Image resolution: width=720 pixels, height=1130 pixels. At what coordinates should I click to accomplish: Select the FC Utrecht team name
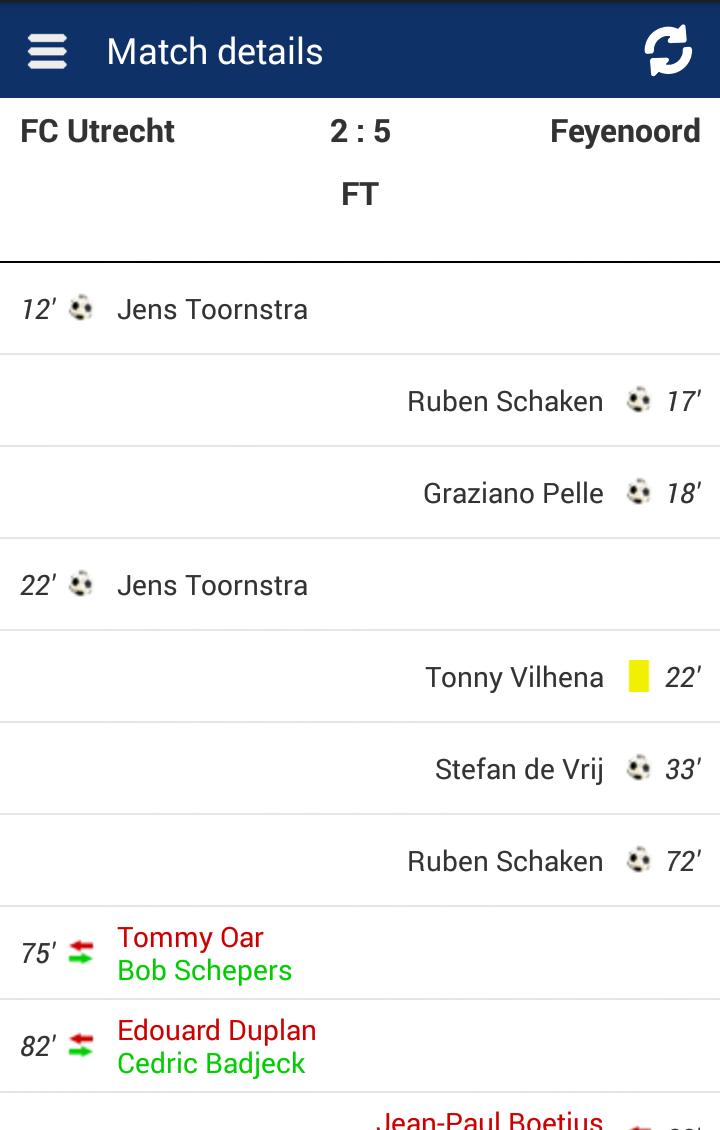[x=98, y=131]
